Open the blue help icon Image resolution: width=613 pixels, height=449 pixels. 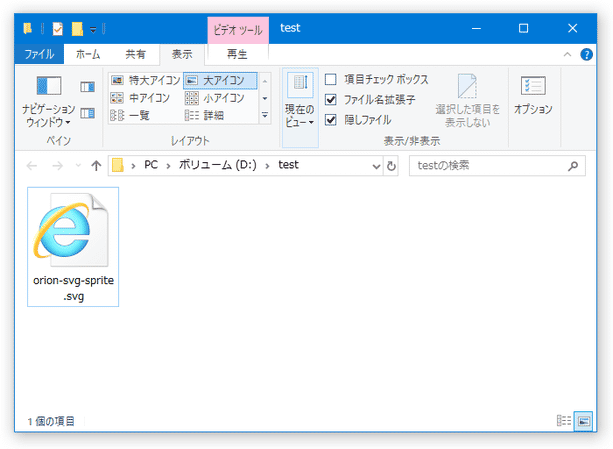coord(586,54)
